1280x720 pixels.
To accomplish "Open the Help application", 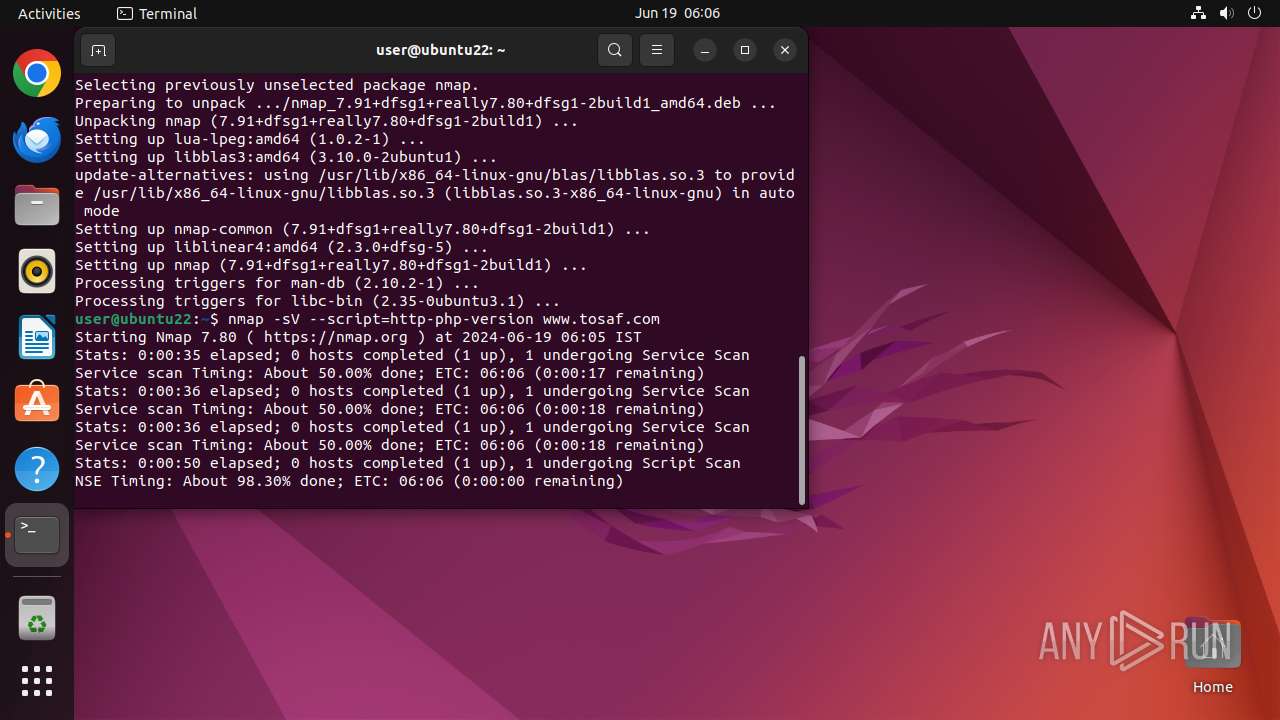I will click(x=37, y=469).
